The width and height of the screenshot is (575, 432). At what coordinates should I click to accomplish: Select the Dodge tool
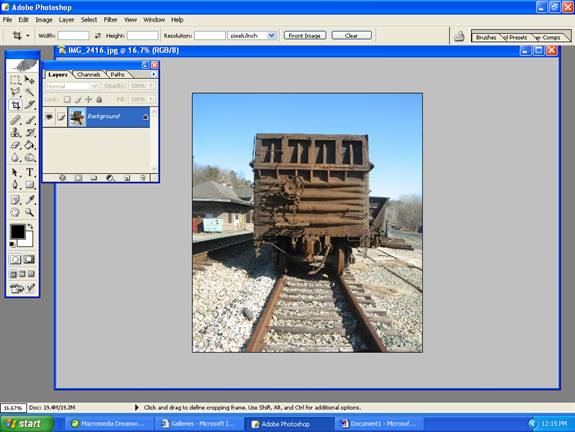coord(29,158)
